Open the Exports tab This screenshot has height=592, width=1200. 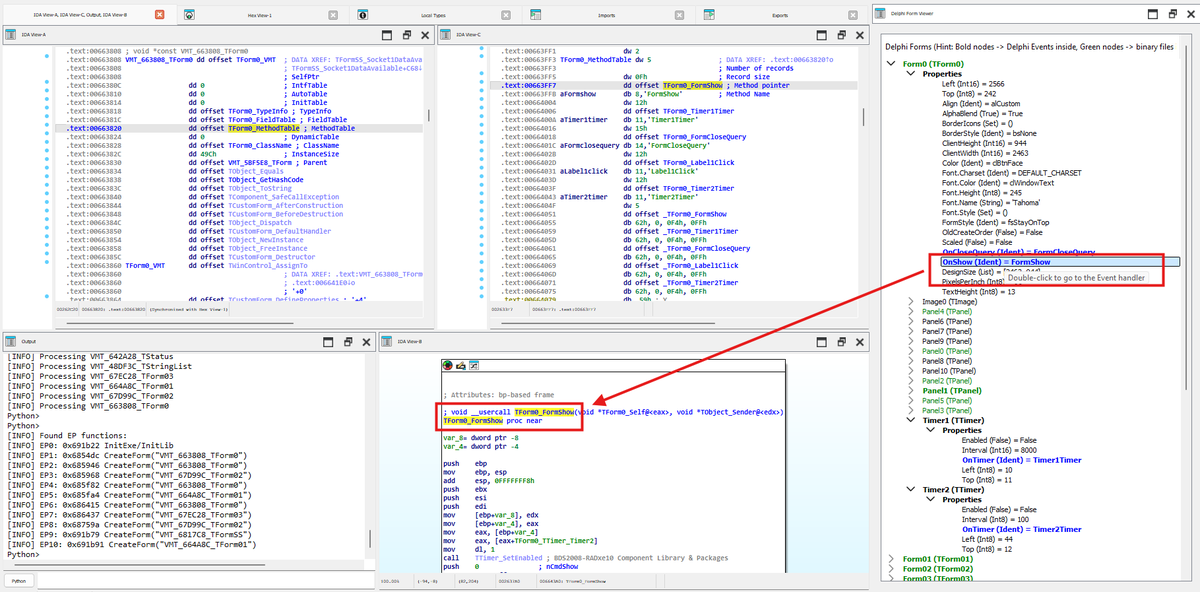[780, 16]
